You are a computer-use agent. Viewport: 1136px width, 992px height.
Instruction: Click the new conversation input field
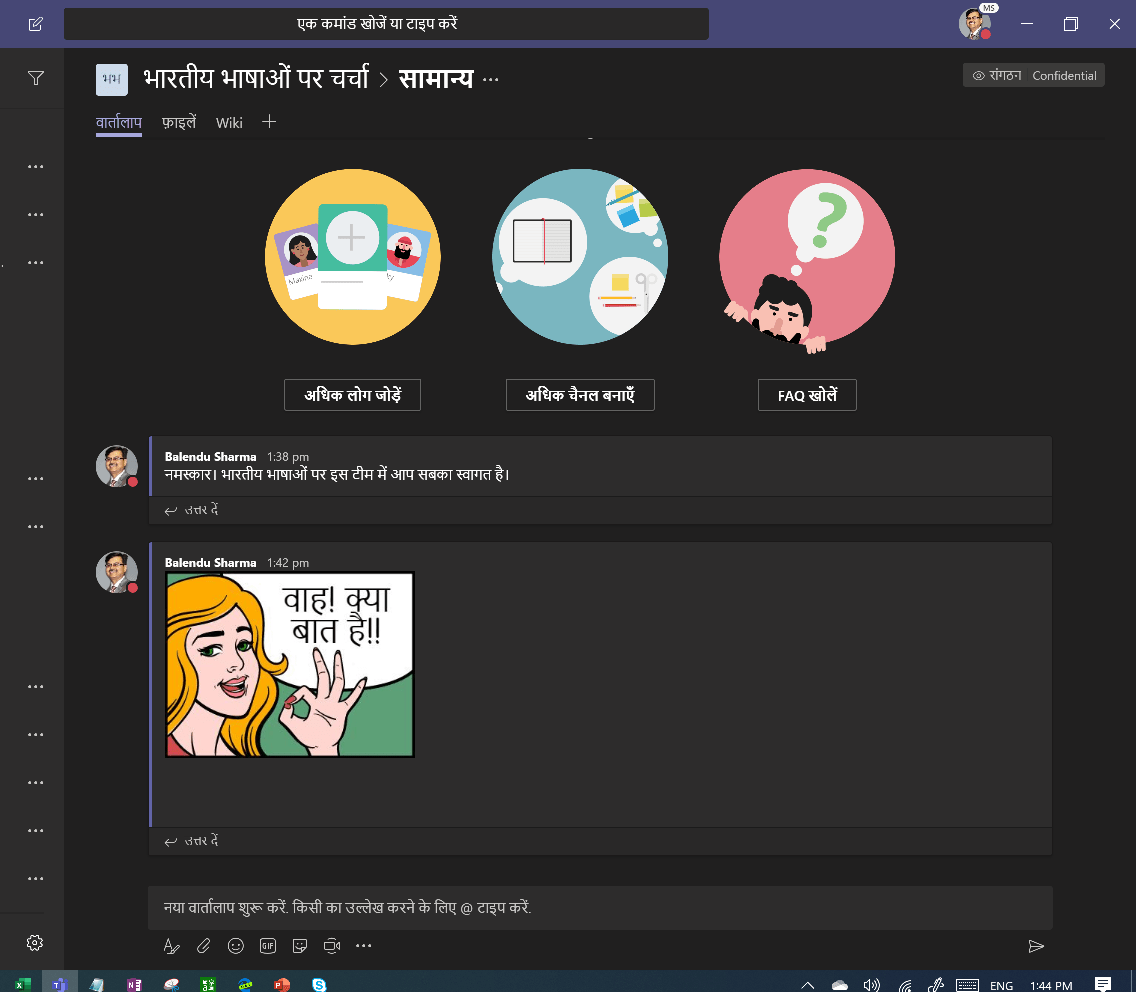click(x=600, y=907)
